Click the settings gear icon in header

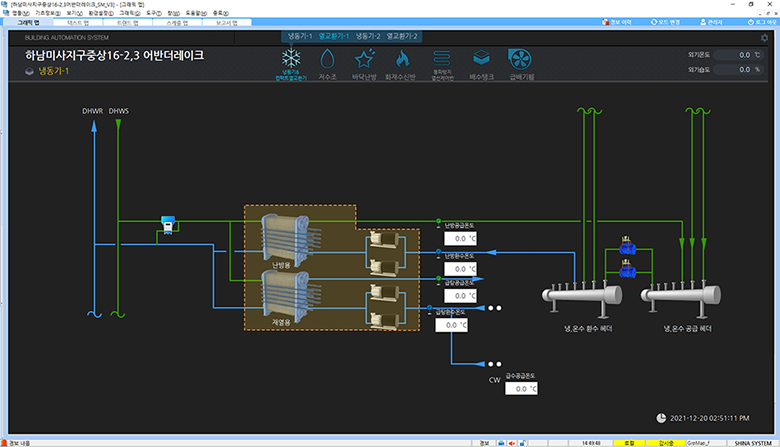tap(765, 38)
